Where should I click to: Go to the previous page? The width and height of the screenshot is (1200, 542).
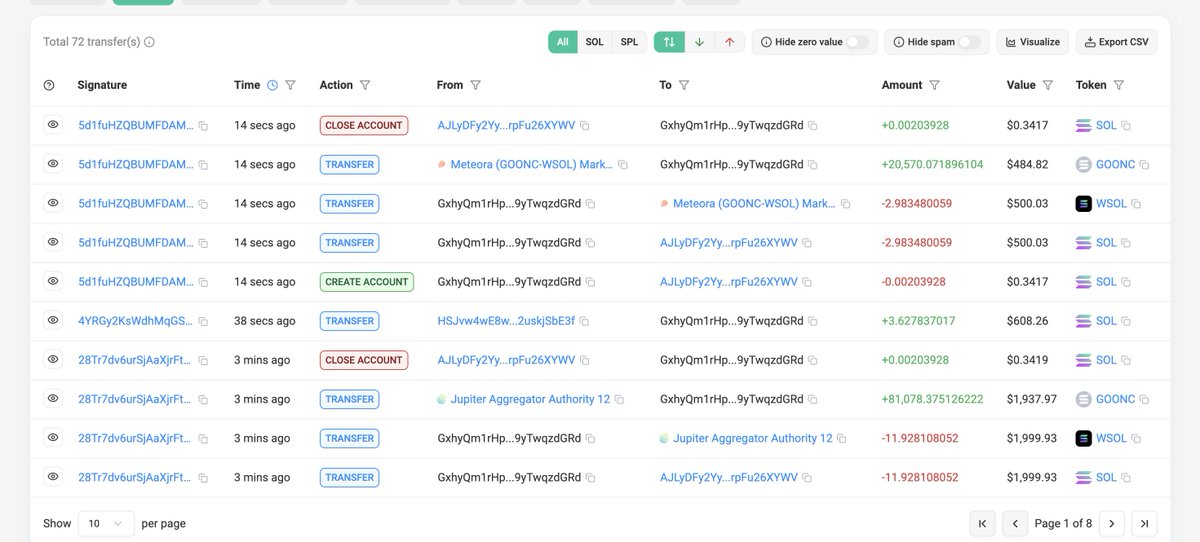click(x=1015, y=523)
